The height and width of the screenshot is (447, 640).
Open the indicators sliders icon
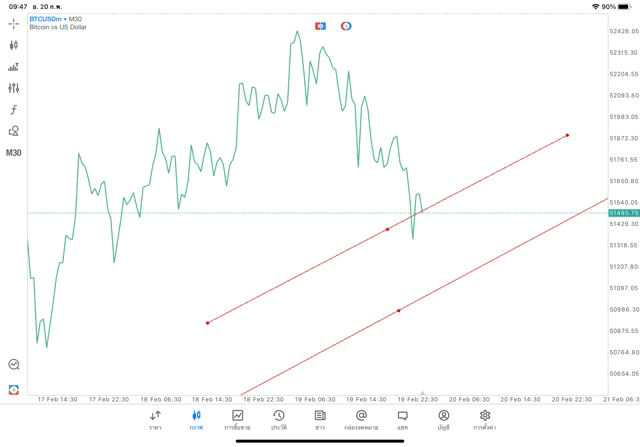pos(14,88)
